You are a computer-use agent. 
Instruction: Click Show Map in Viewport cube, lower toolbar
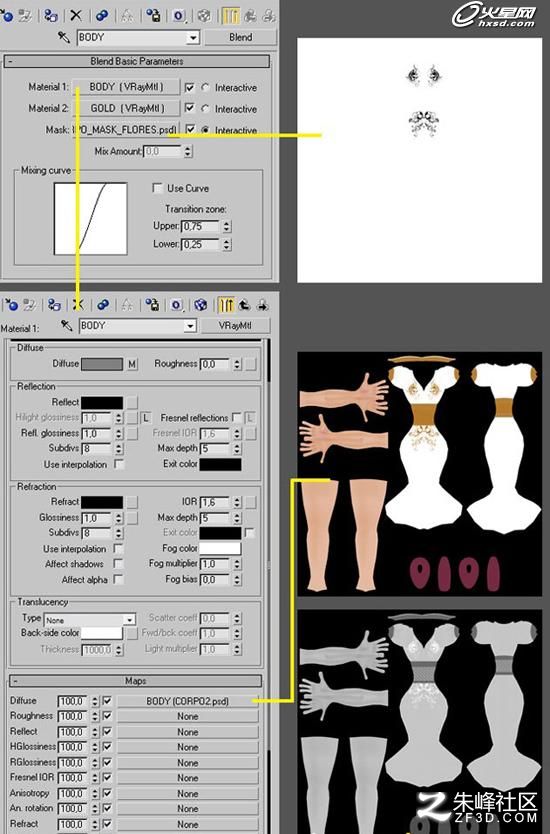[x=201, y=305]
